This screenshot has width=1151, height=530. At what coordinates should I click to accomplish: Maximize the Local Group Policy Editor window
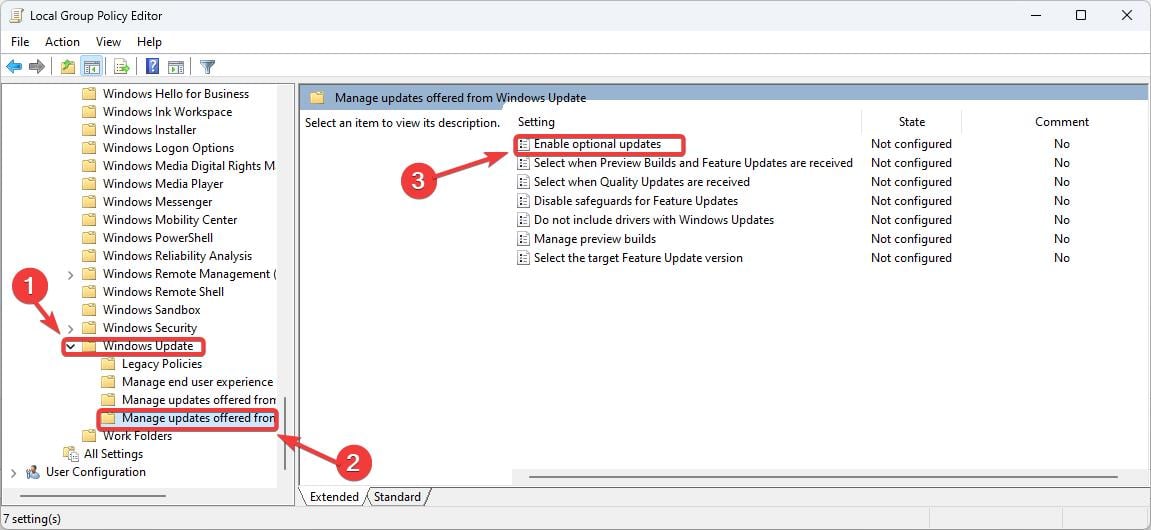click(x=1081, y=15)
